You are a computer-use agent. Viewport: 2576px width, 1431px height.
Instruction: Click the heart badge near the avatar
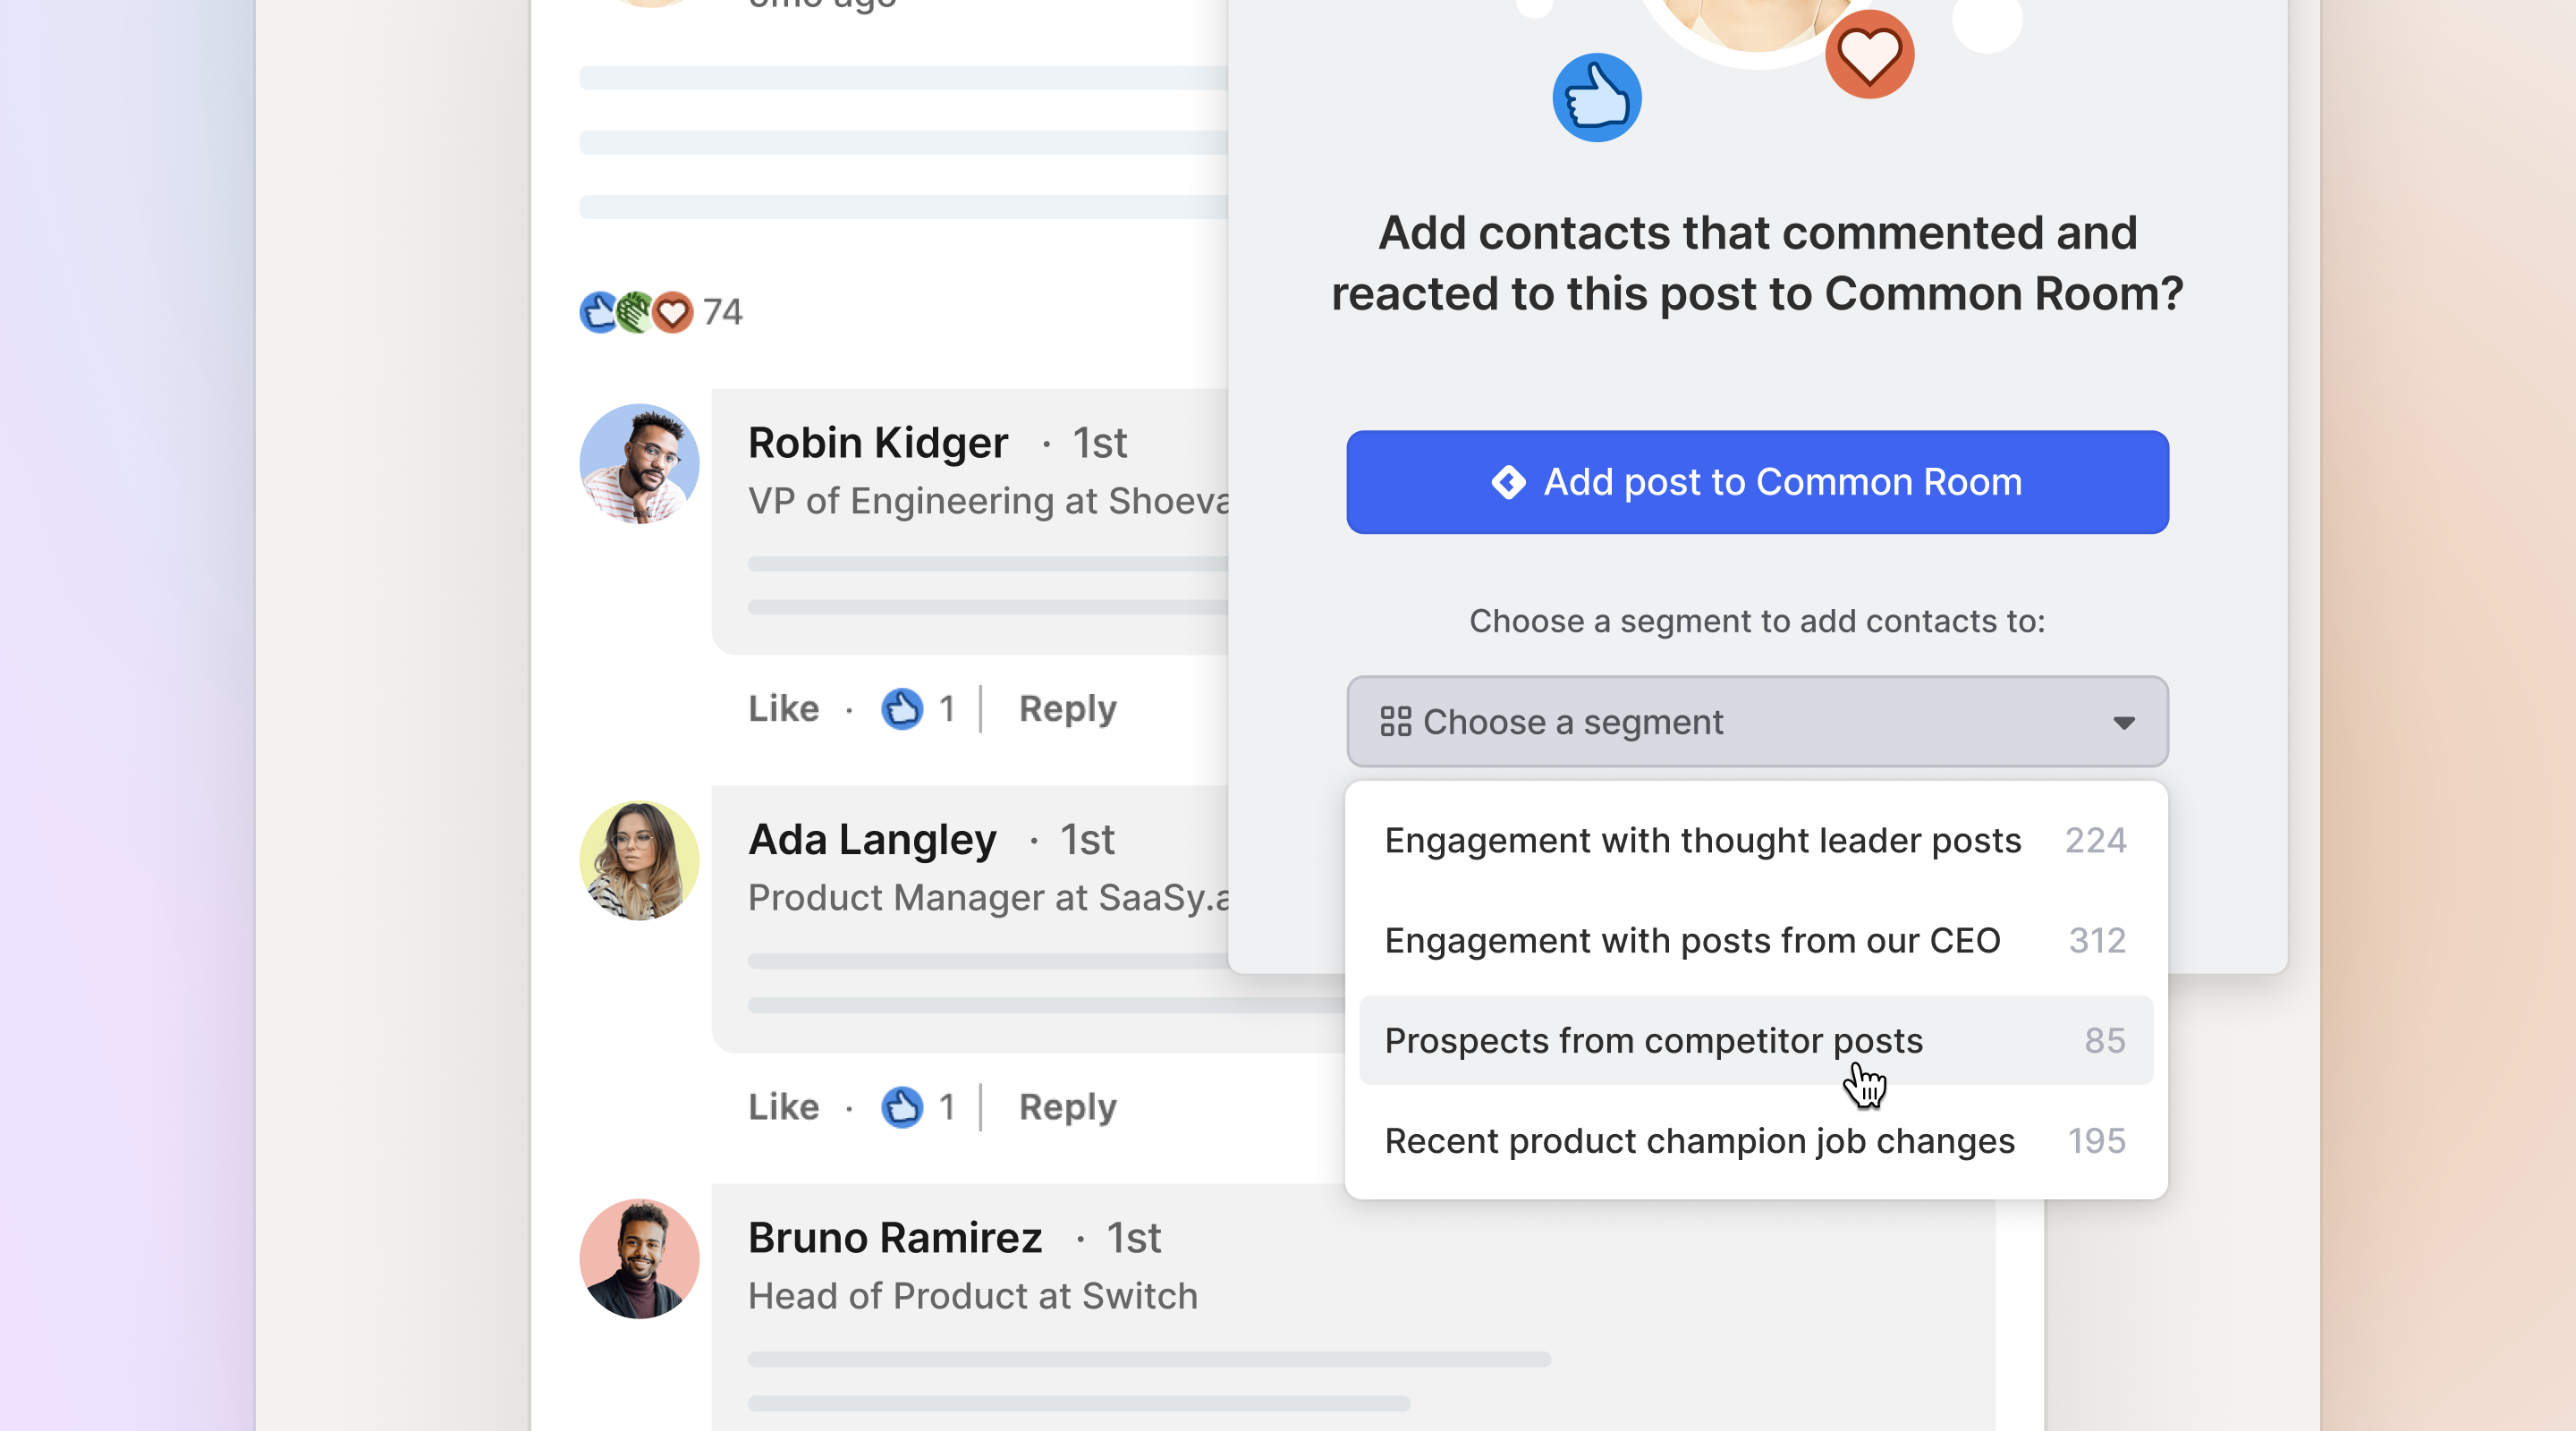click(1869, 55)
